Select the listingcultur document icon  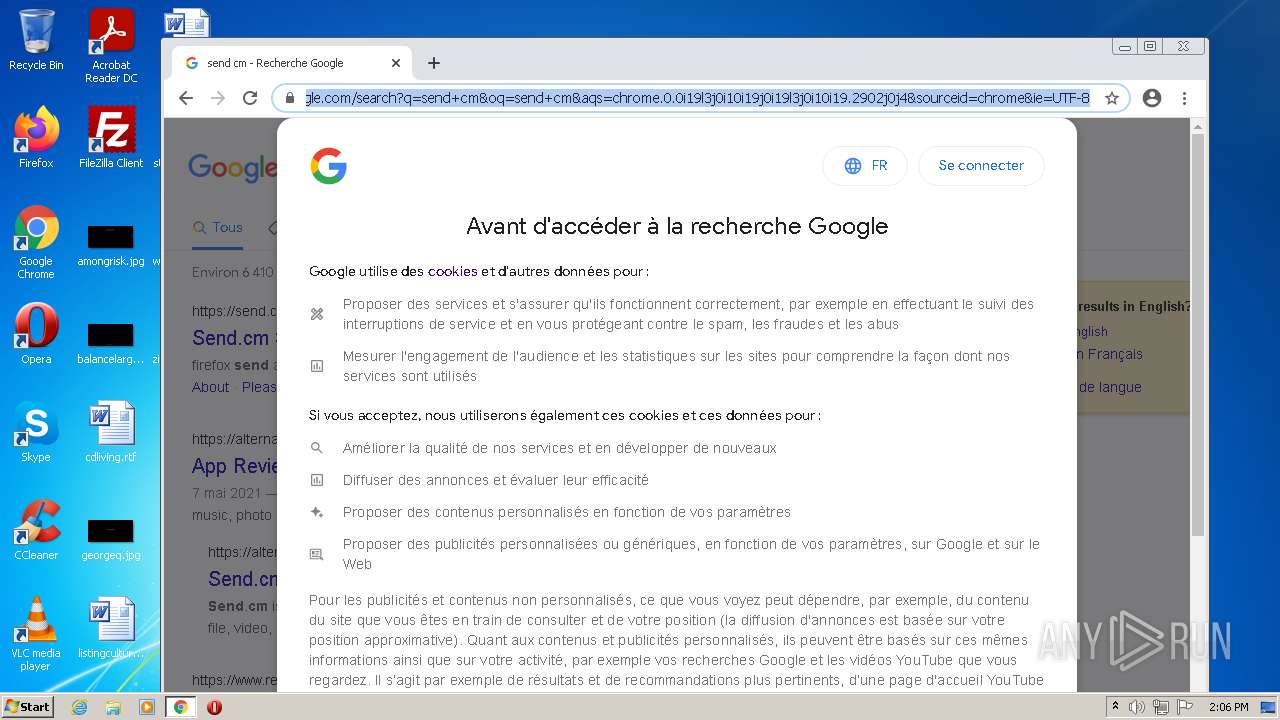point(111,628)
